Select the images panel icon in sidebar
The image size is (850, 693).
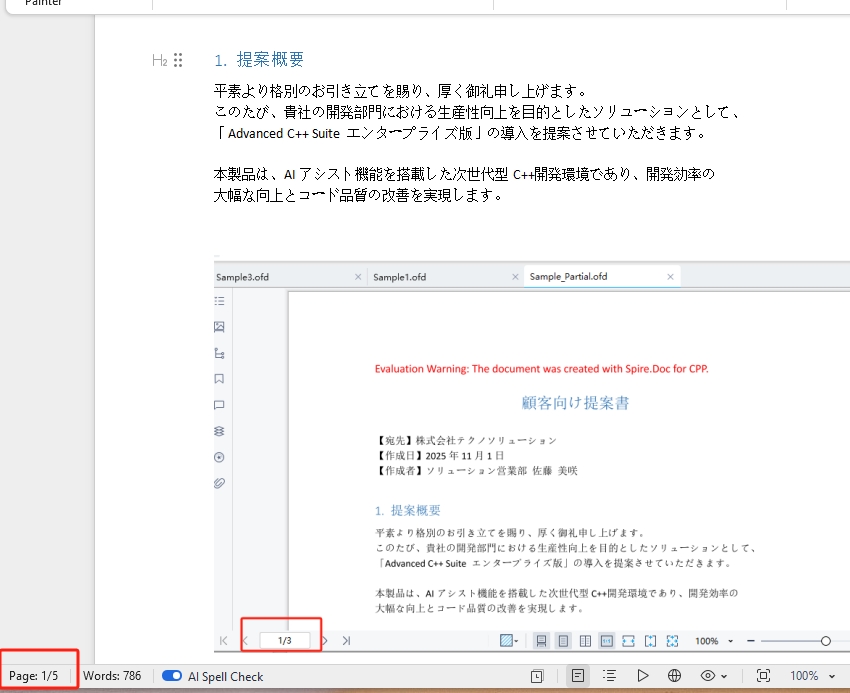click(219, 326)
